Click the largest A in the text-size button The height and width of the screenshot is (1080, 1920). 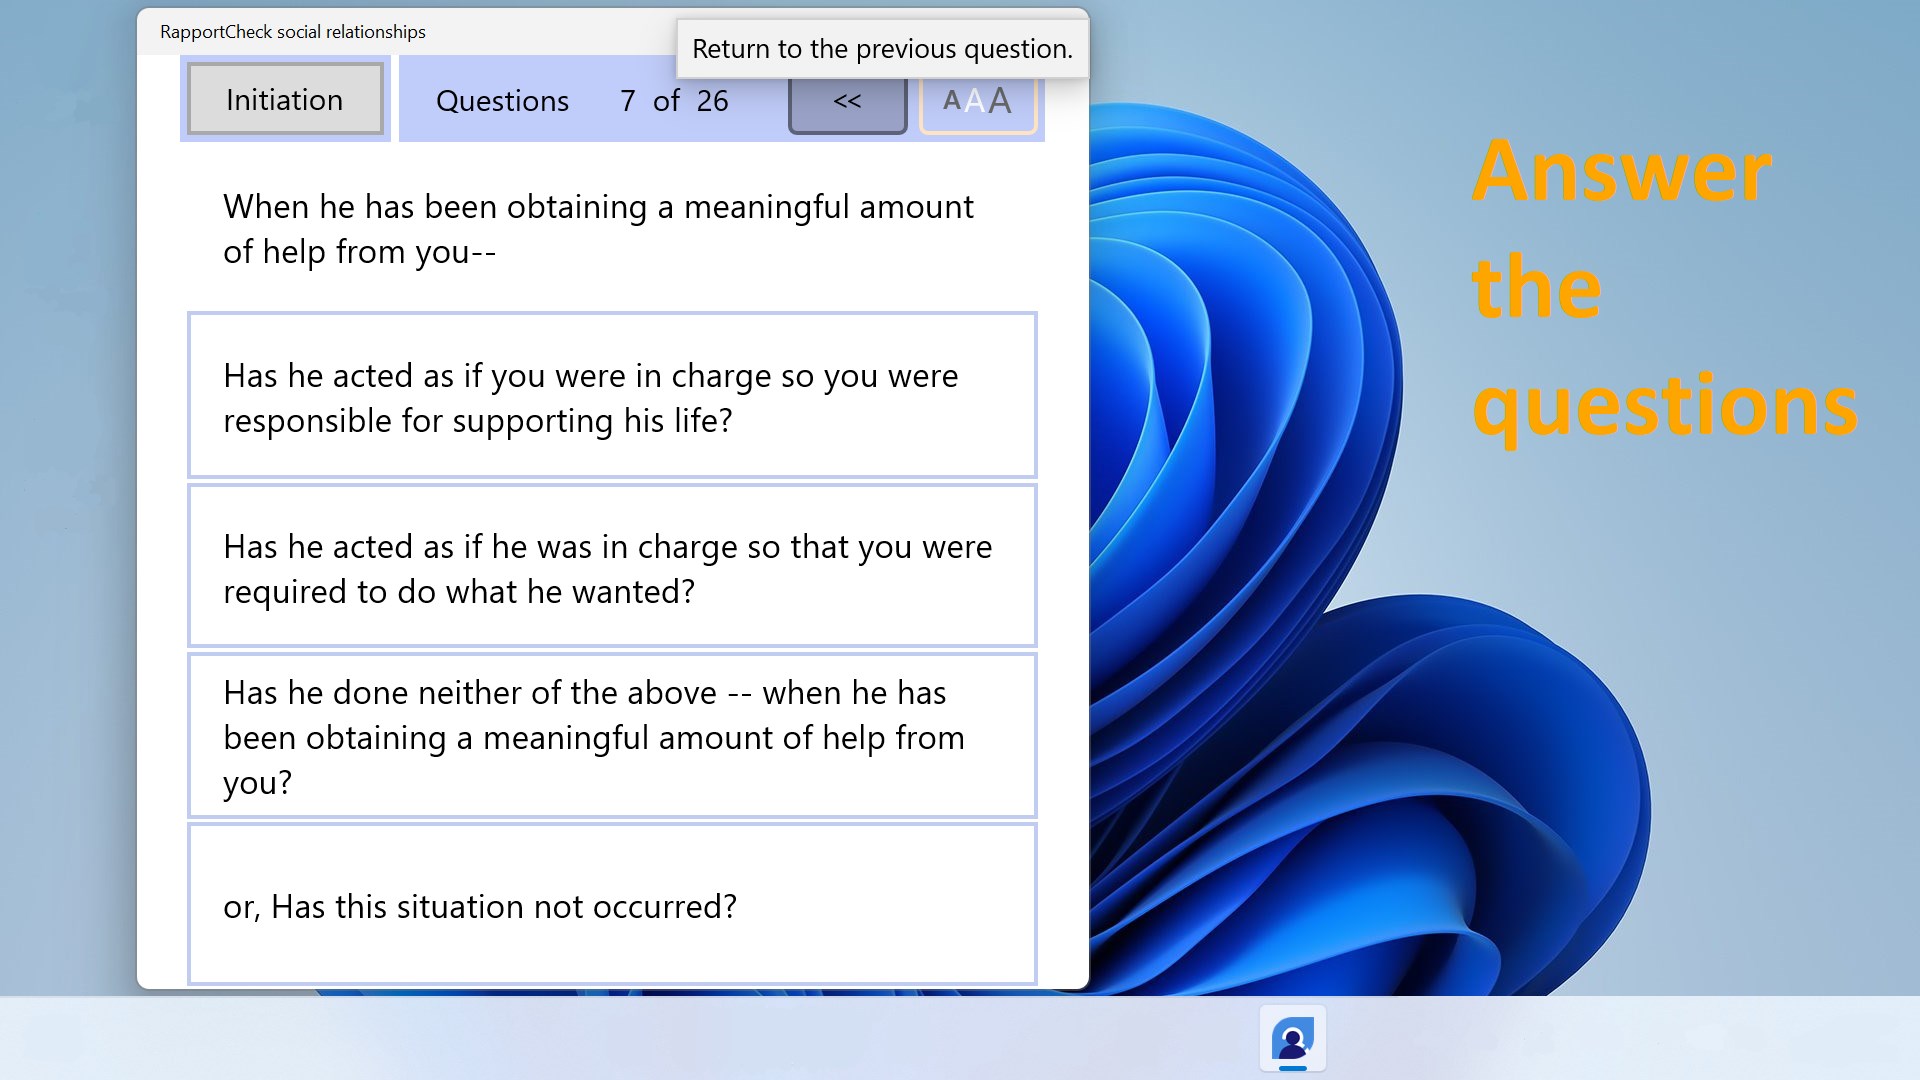pyautogui.click(x=1000, y=101)
